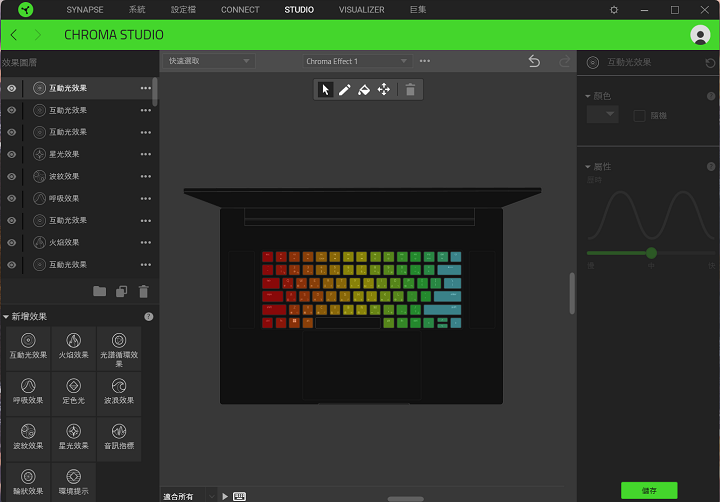Viewport: 720px width, 502px height.
Task: Click the play preview button
Action: pyautogui.click(x=225, y=496)
